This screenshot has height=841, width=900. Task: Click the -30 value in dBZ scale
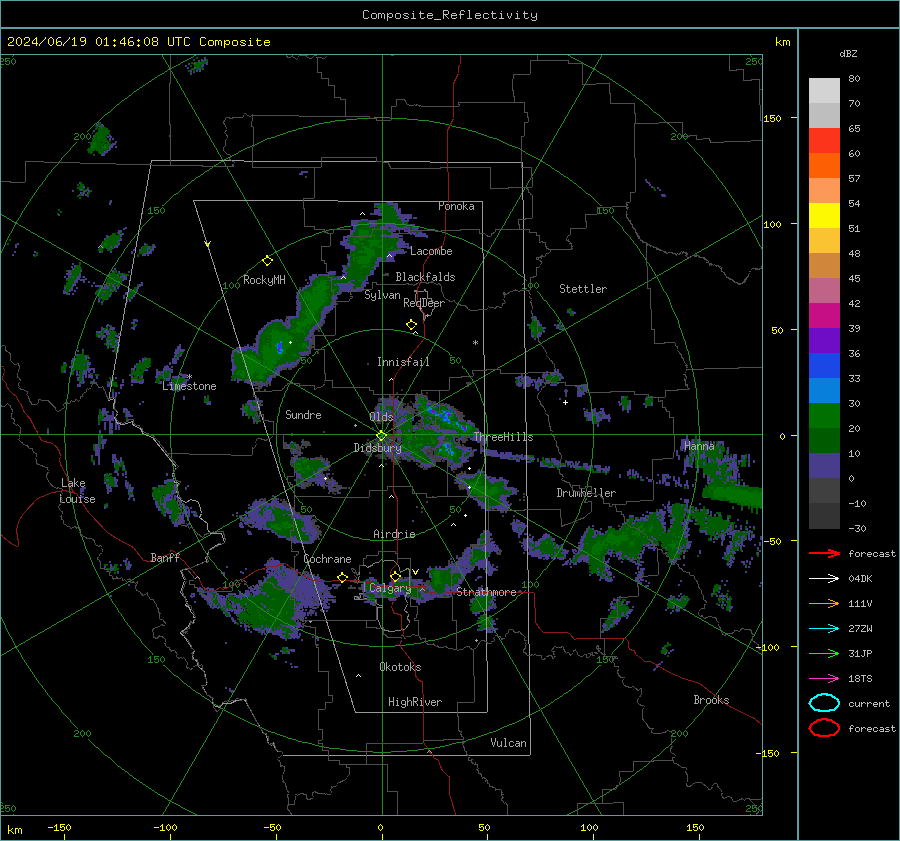point(857,528)
